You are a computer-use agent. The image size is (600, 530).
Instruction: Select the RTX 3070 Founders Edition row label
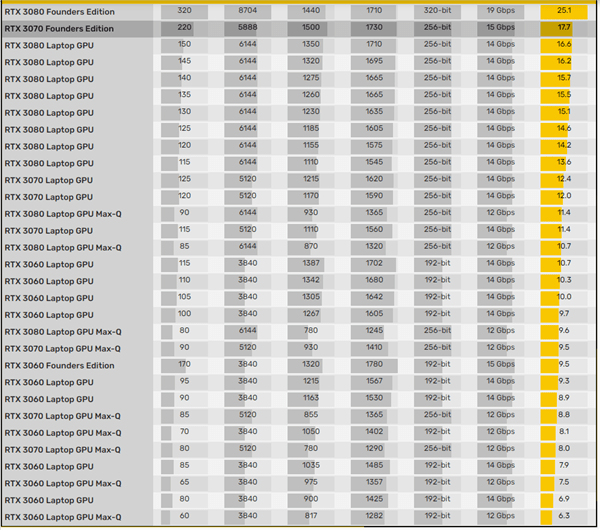(x=59, y=29)
